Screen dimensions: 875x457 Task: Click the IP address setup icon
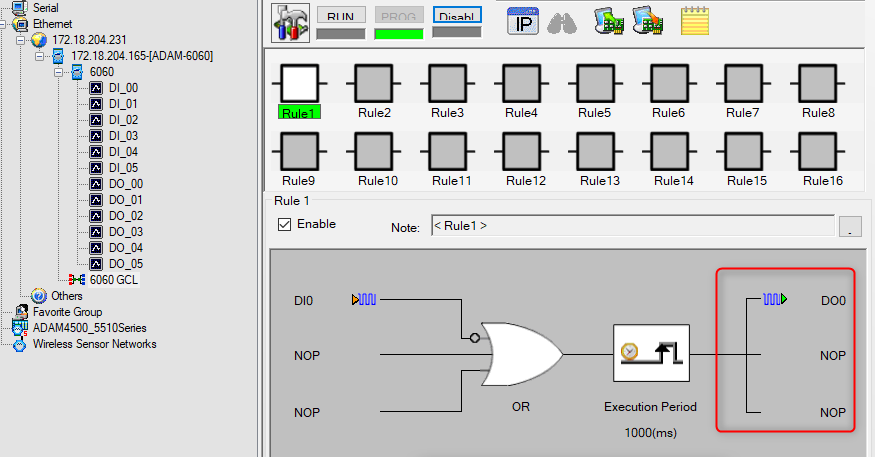pos(523,22)
